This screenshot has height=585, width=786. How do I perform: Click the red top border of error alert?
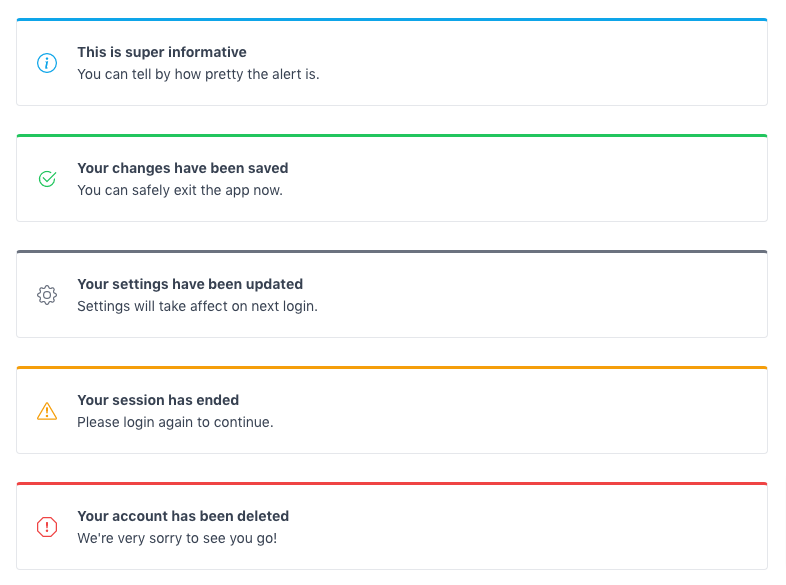(392, 484)
